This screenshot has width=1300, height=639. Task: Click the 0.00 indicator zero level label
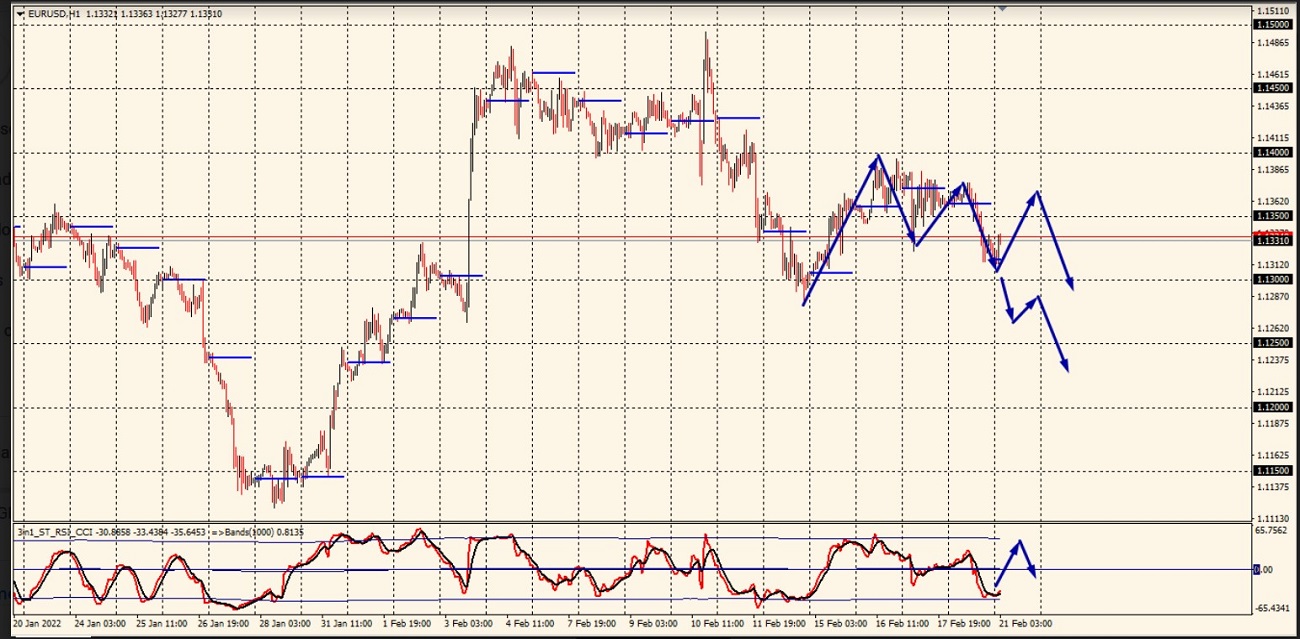1265,569
